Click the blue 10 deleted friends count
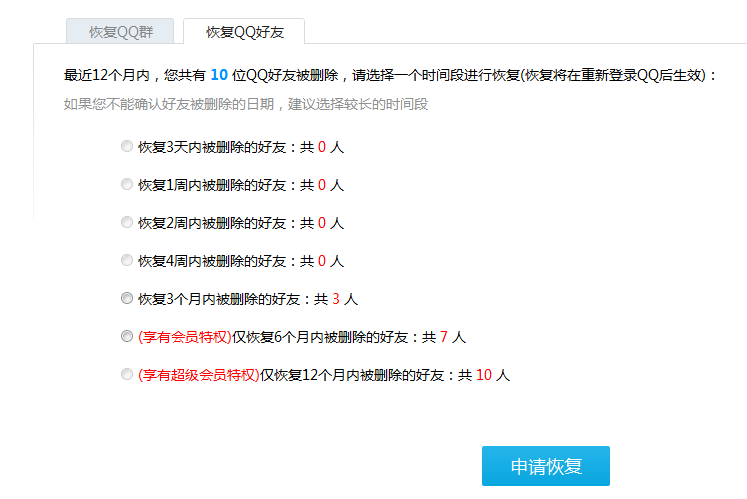This screenshot has width=747, height=499. pos(219,75)
